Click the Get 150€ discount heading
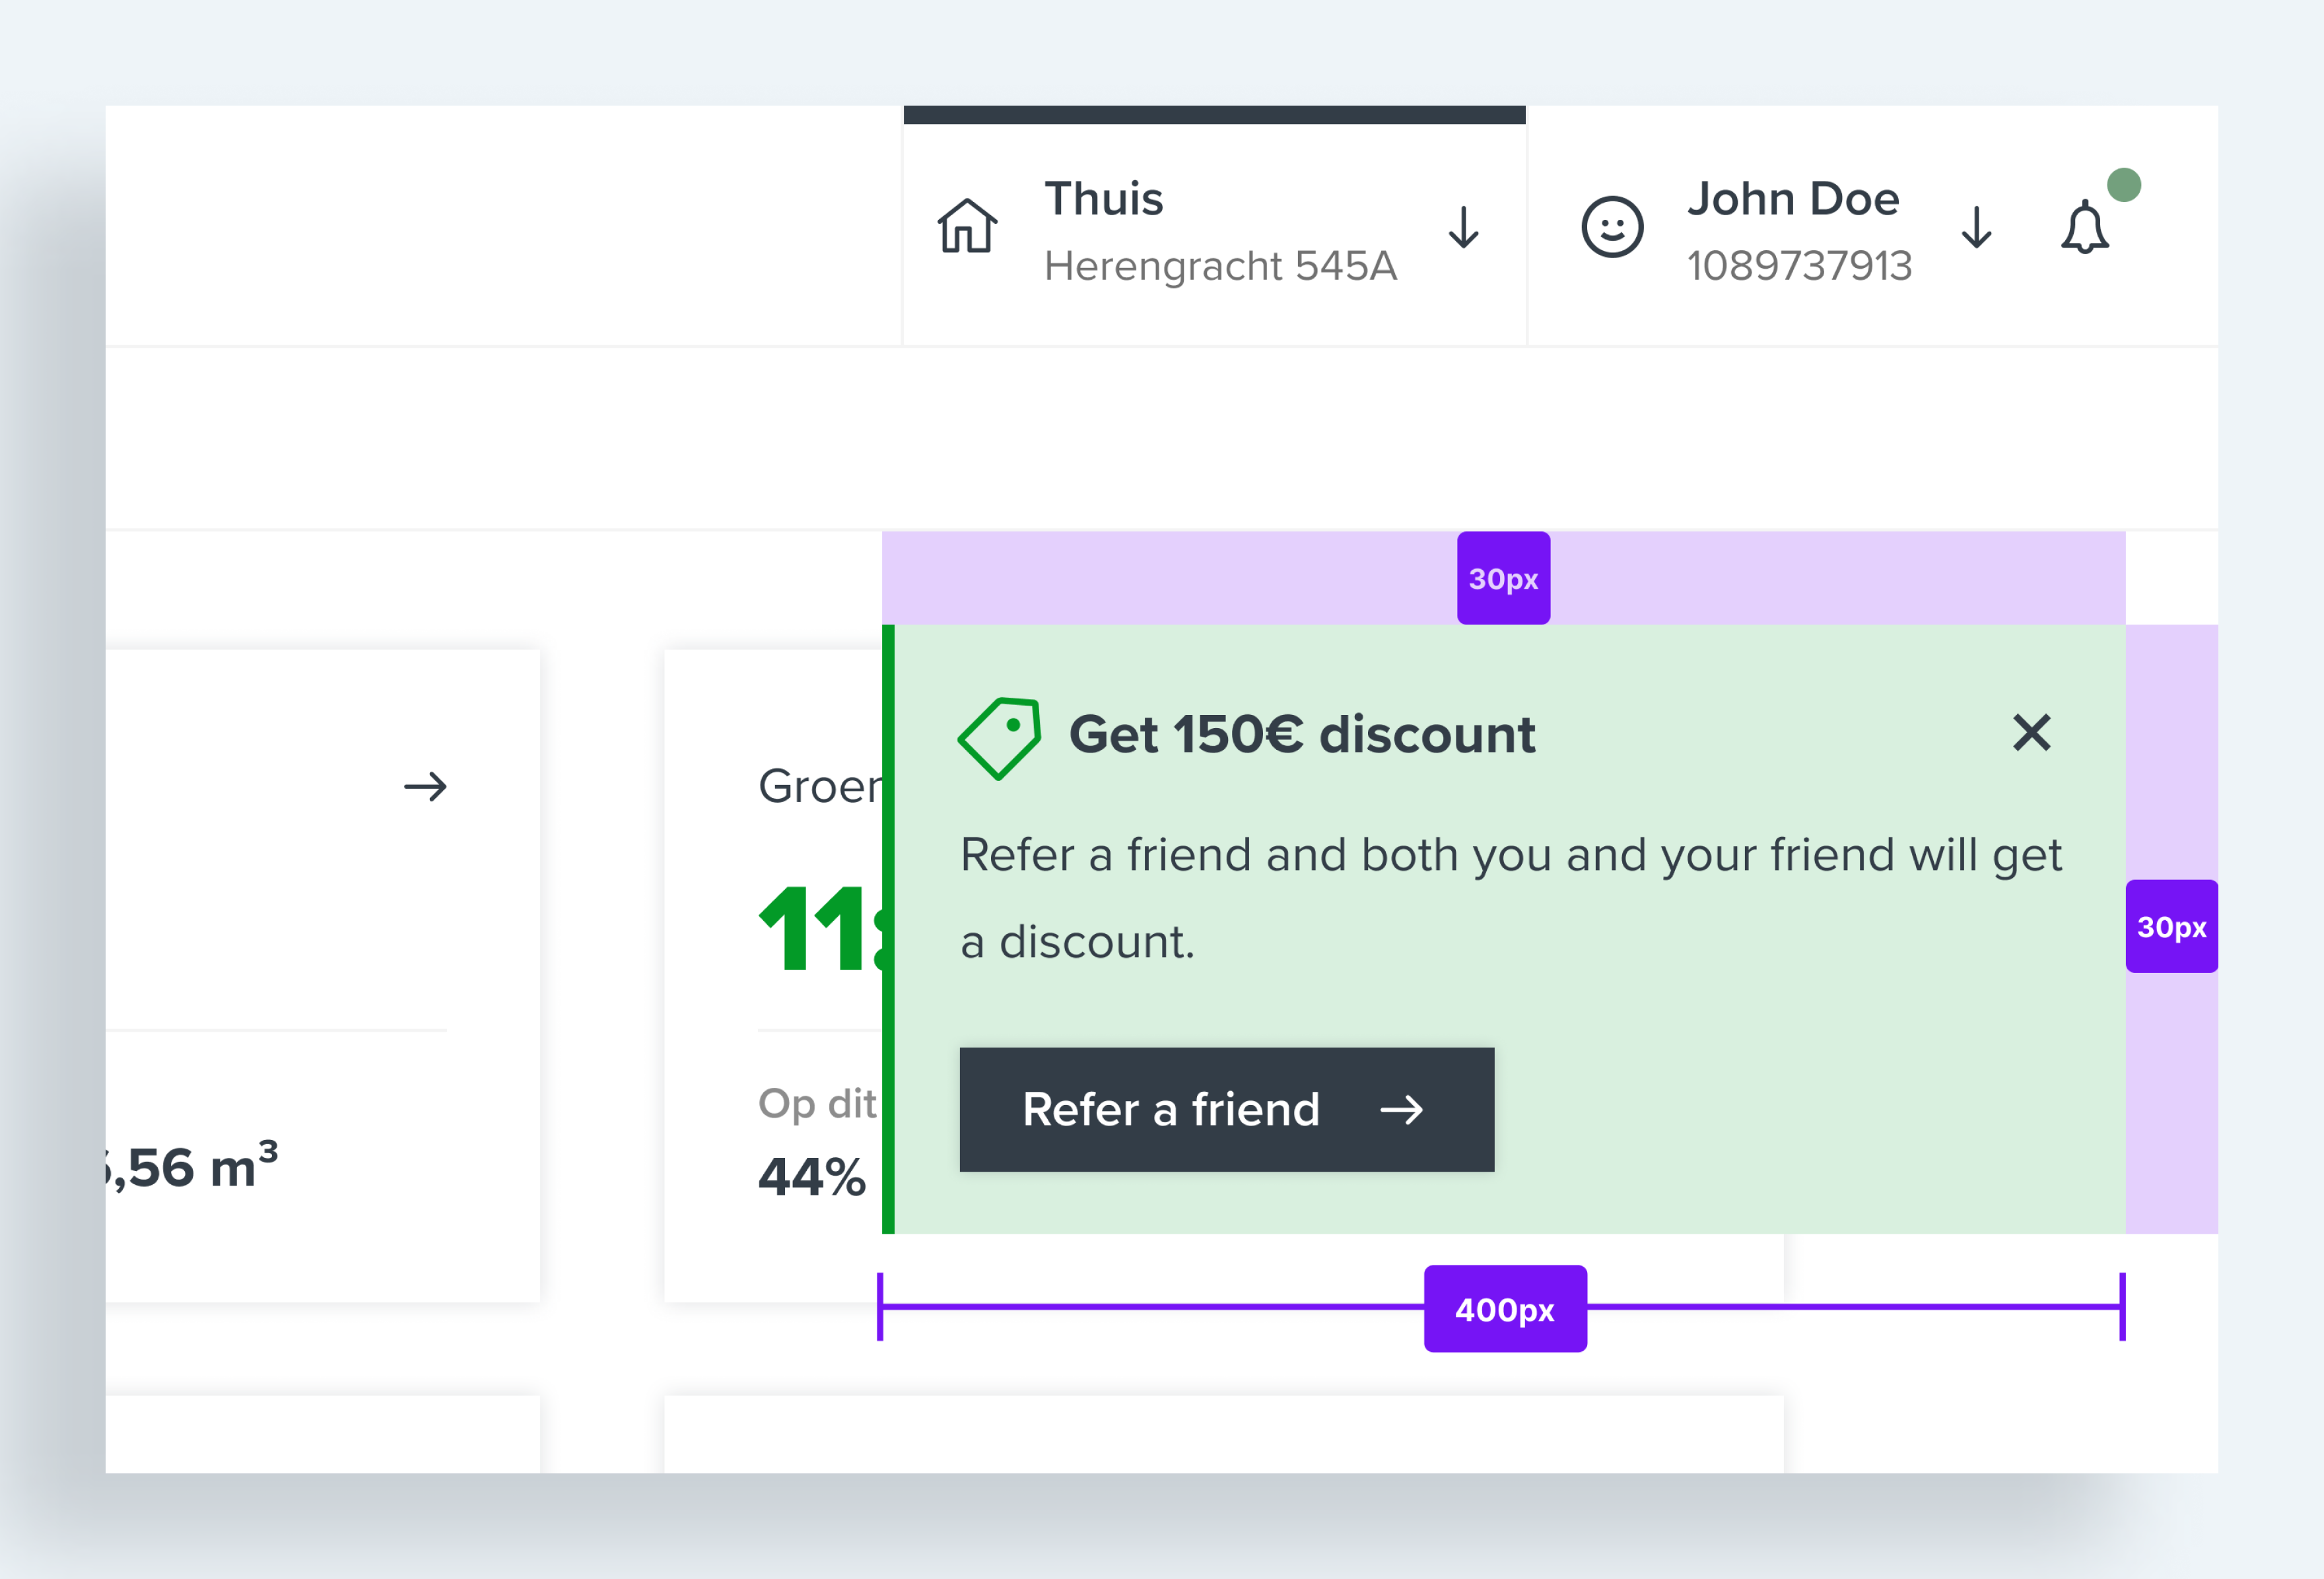Viewport: 2324px width, 1579px height. click(1302, 734)
